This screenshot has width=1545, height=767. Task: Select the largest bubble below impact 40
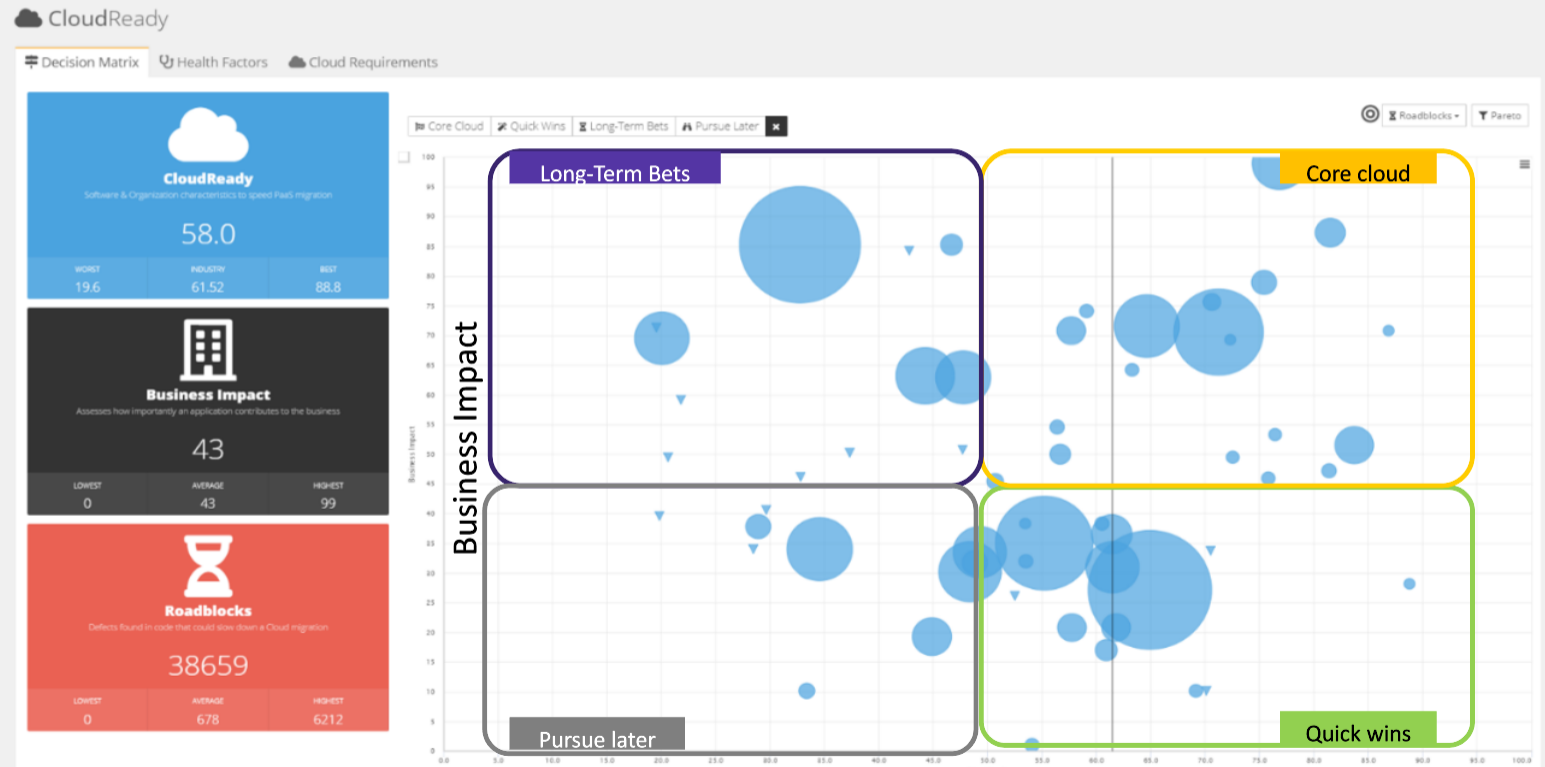(1150, 590)
